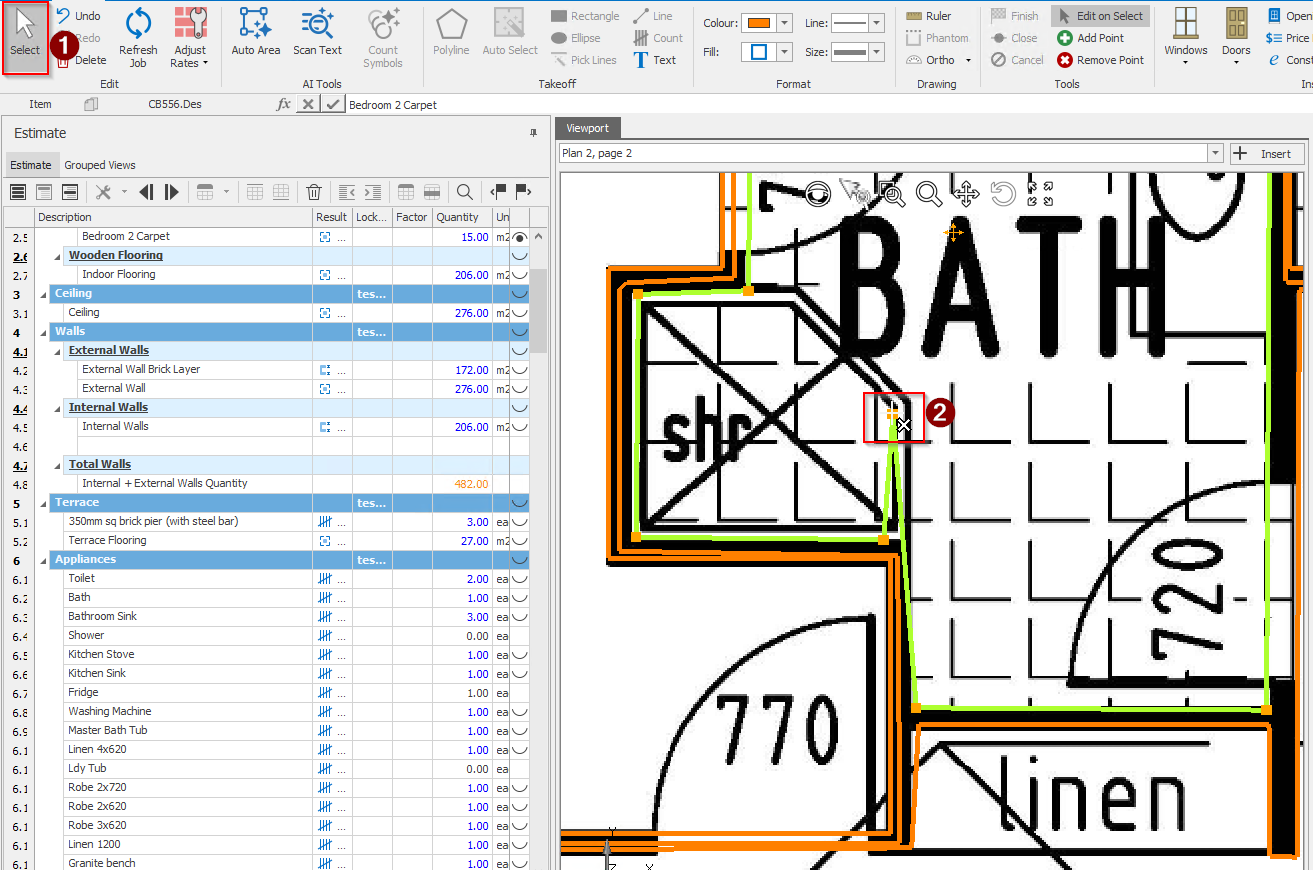This screenshot has height=870, width=1313.
Task: Click the next arrow in estimate toolbar
Action: pyautogui.click(x=172, y=192)
